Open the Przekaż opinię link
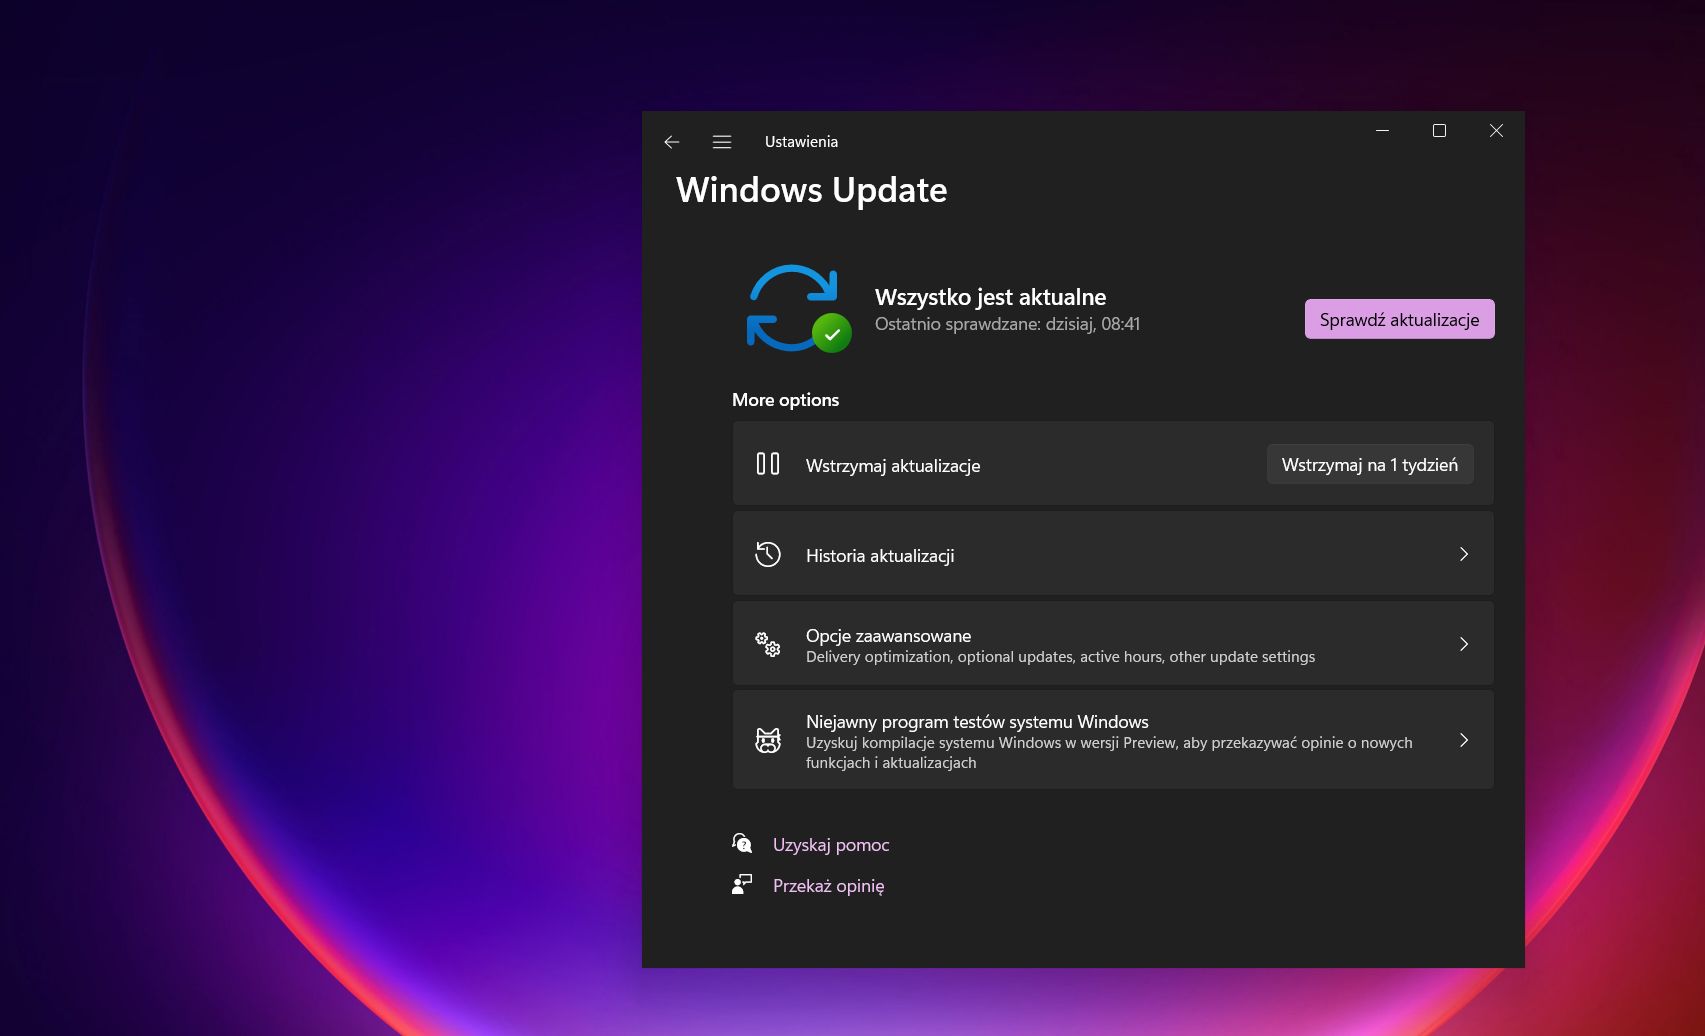 click(827, 885)
